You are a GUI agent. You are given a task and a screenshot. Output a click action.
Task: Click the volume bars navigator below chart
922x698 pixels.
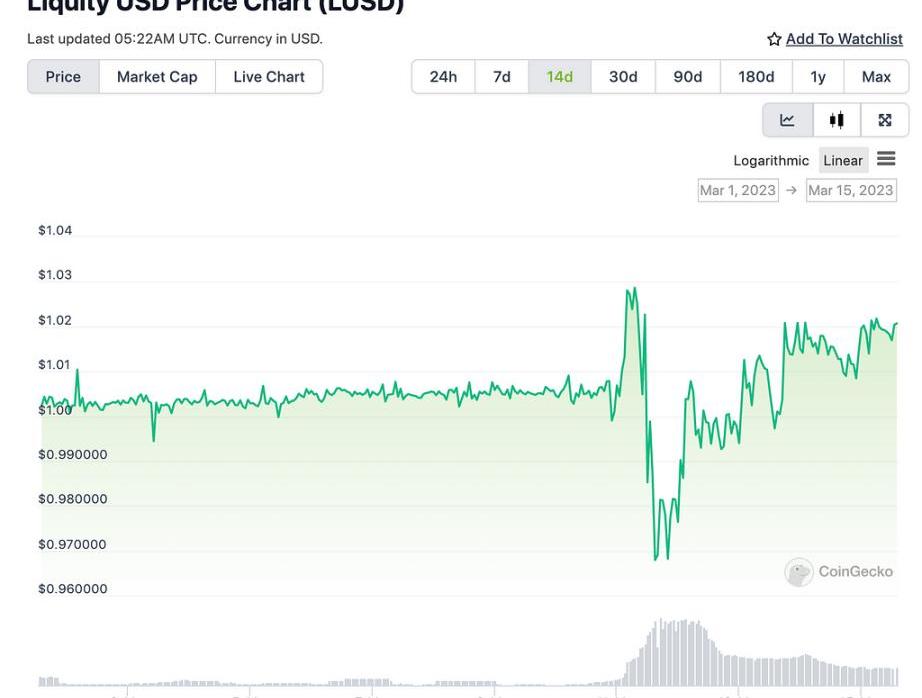pos(680,655)
